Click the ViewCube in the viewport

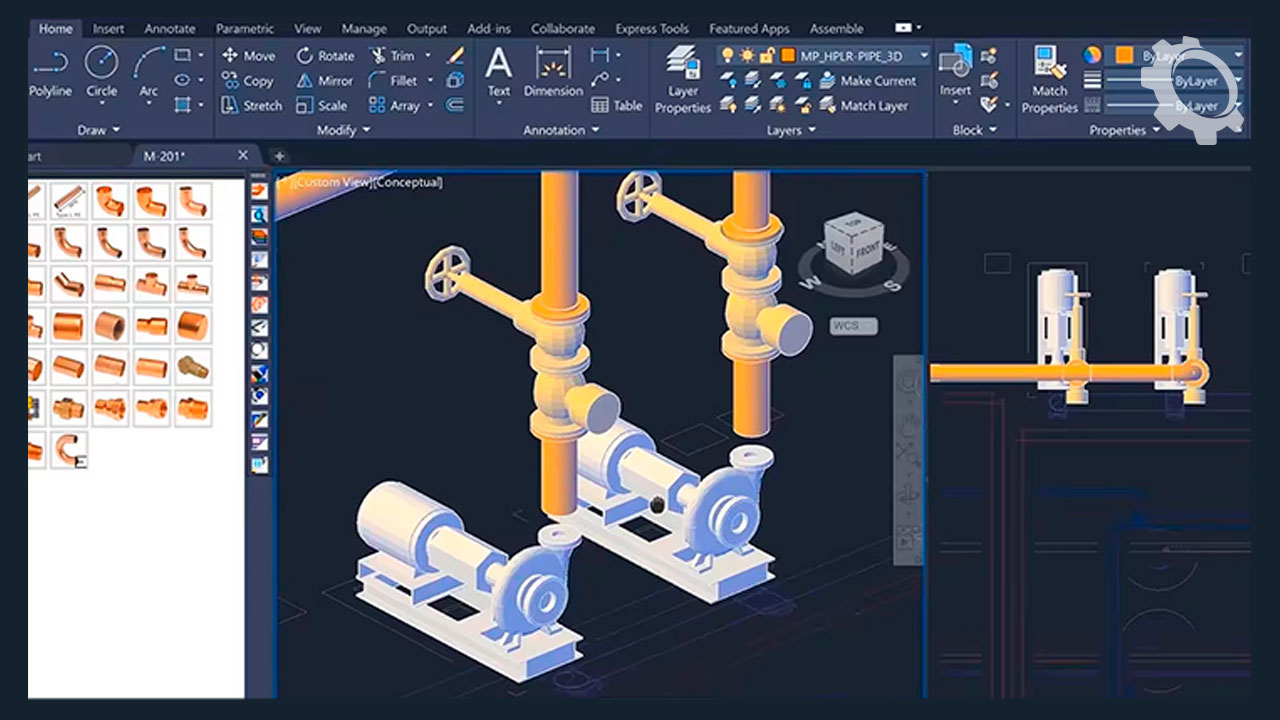(x=853, y=245)
